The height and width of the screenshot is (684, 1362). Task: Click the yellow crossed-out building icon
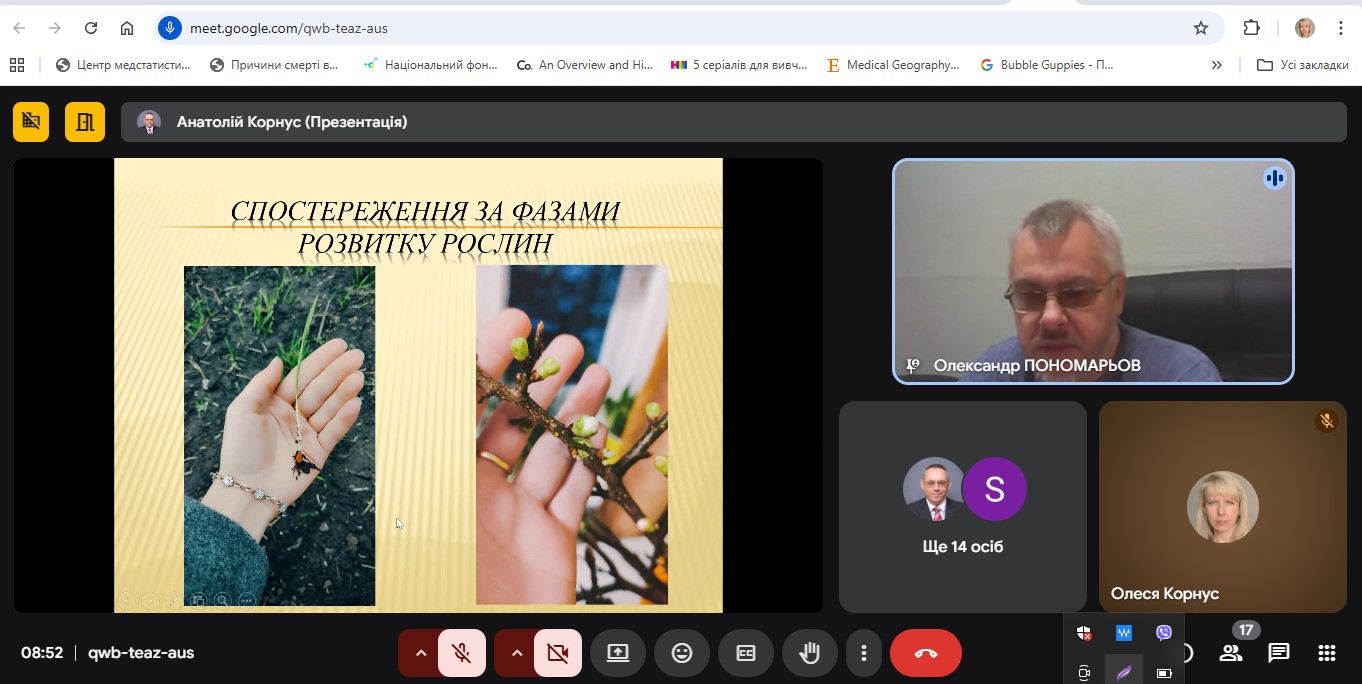click(x=31, y=122)
